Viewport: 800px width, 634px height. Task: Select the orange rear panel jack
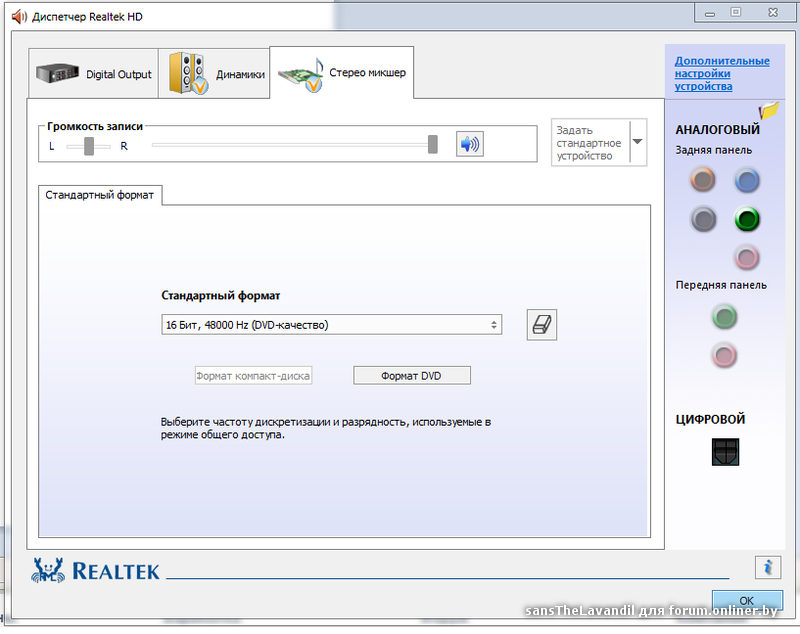[703, 180]
